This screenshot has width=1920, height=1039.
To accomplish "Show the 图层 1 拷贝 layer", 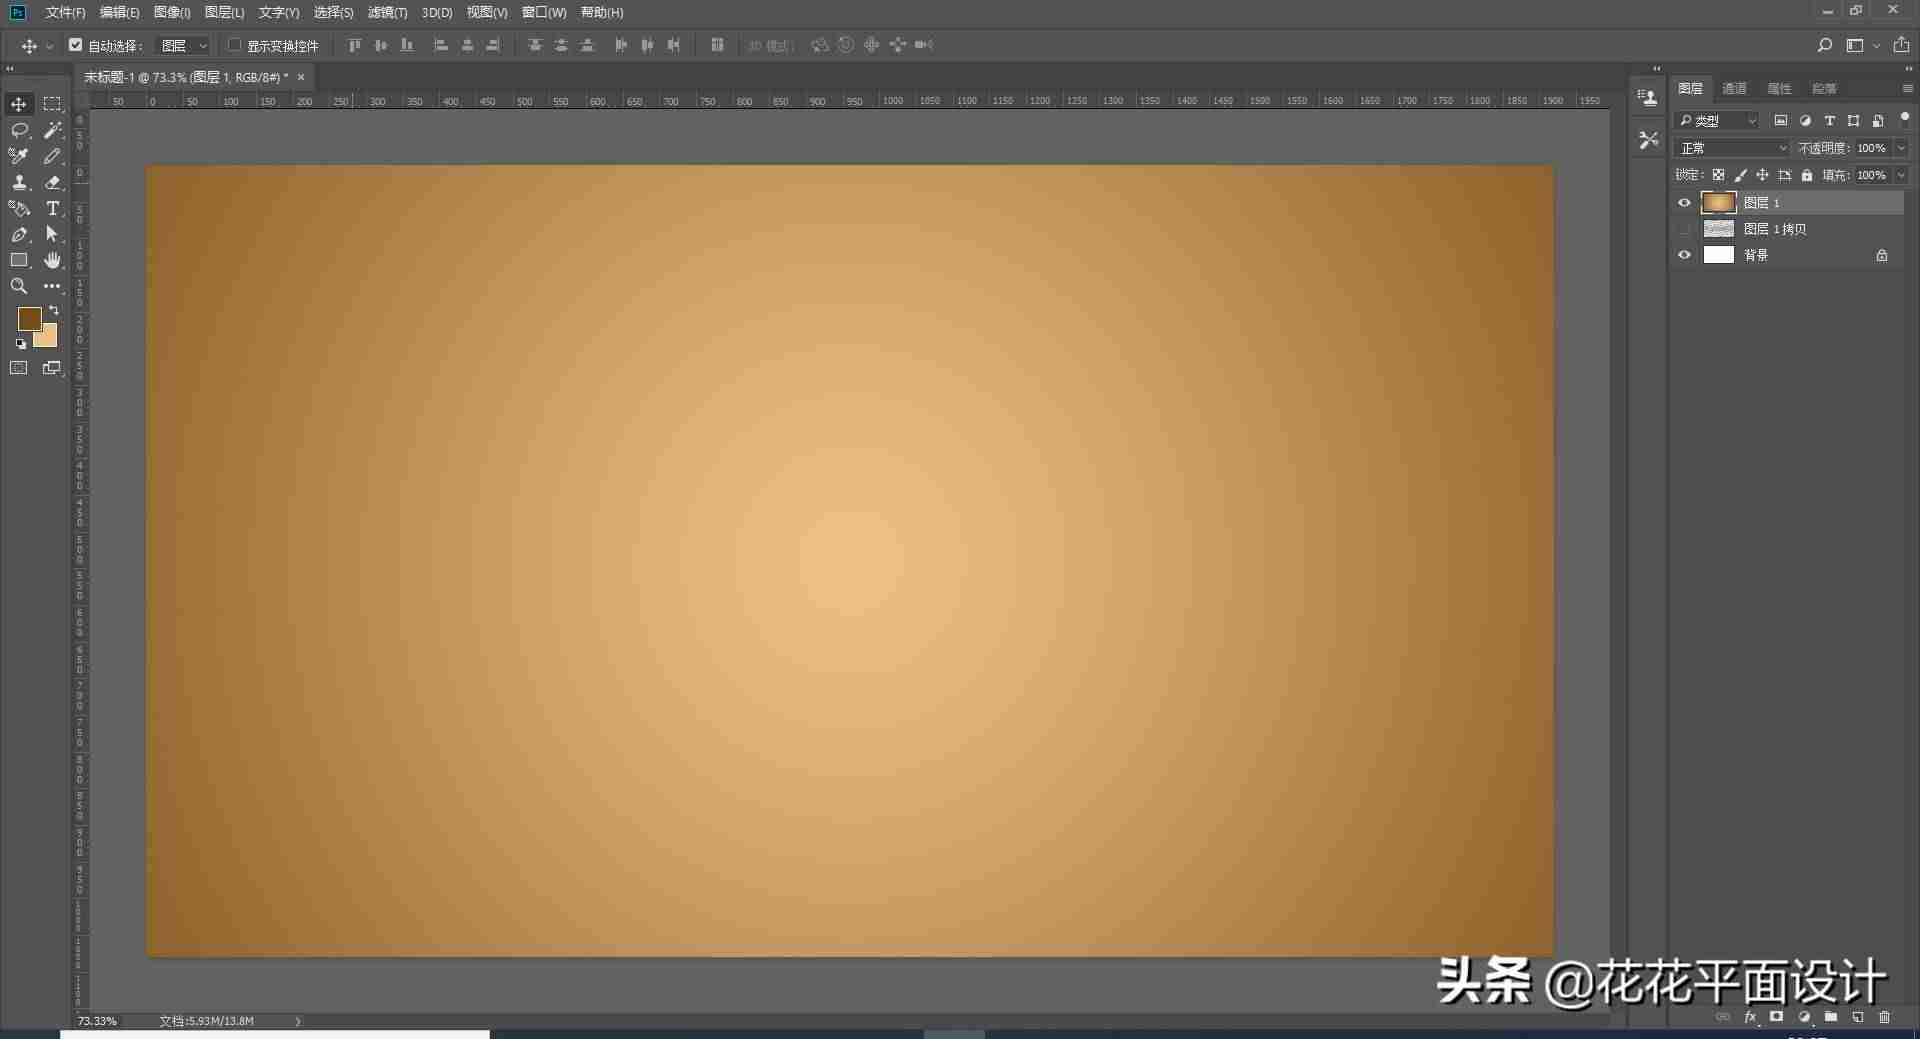I will [x=1685, y=229].
